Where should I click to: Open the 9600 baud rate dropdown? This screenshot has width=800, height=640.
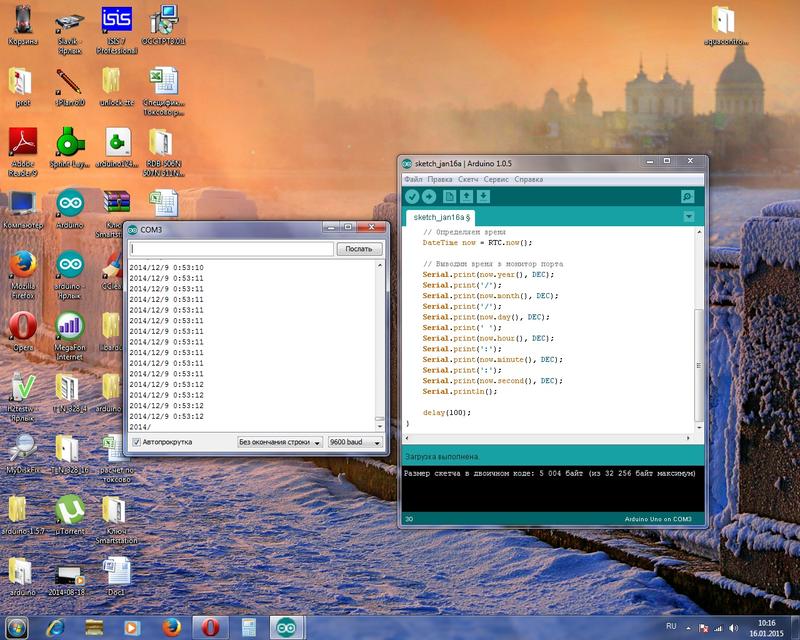click(355, 441)
